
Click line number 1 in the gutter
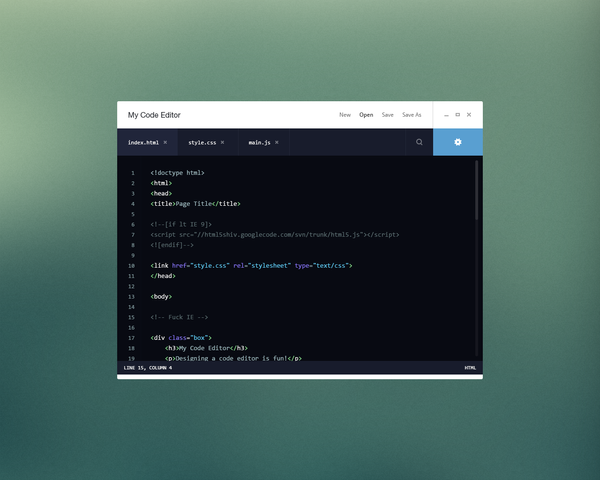pos(133,173)
